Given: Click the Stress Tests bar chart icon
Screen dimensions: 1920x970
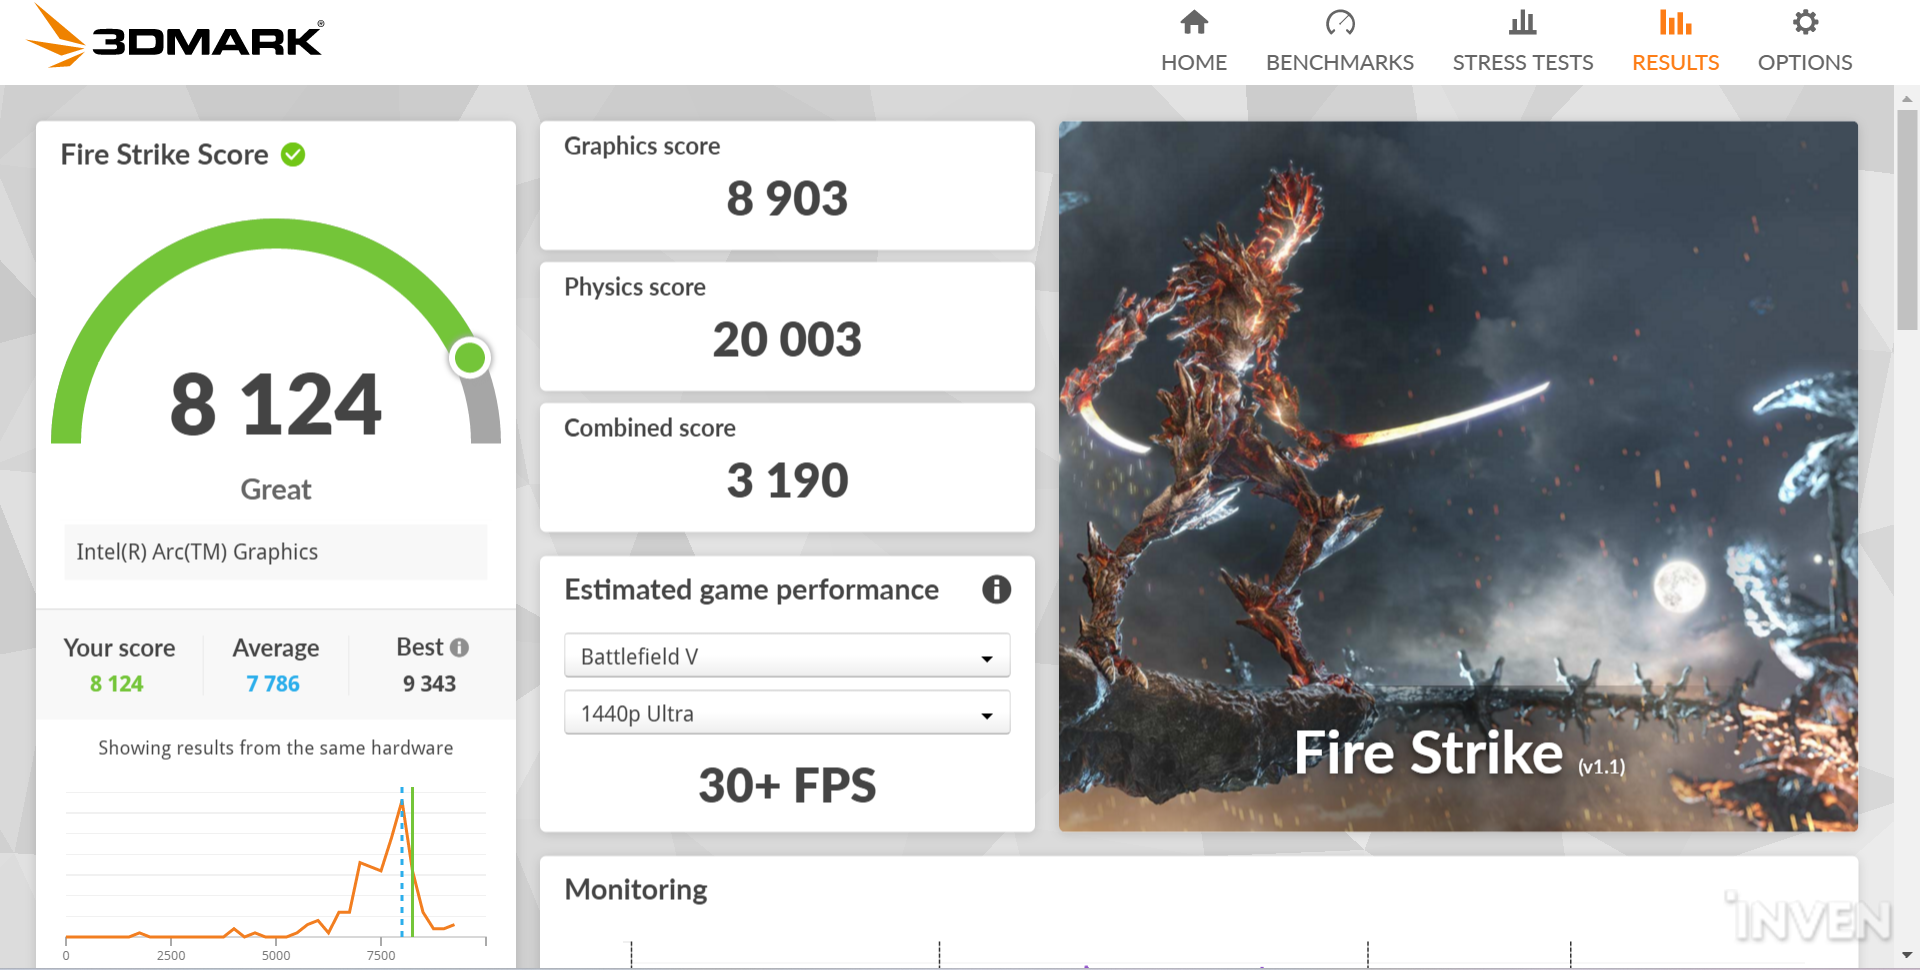Looking at the screenshot, I should (x=1523, y=22).
